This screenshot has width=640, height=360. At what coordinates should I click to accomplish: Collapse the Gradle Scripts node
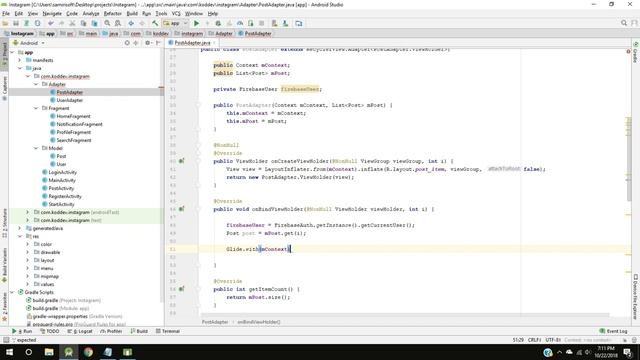(12, 292)
